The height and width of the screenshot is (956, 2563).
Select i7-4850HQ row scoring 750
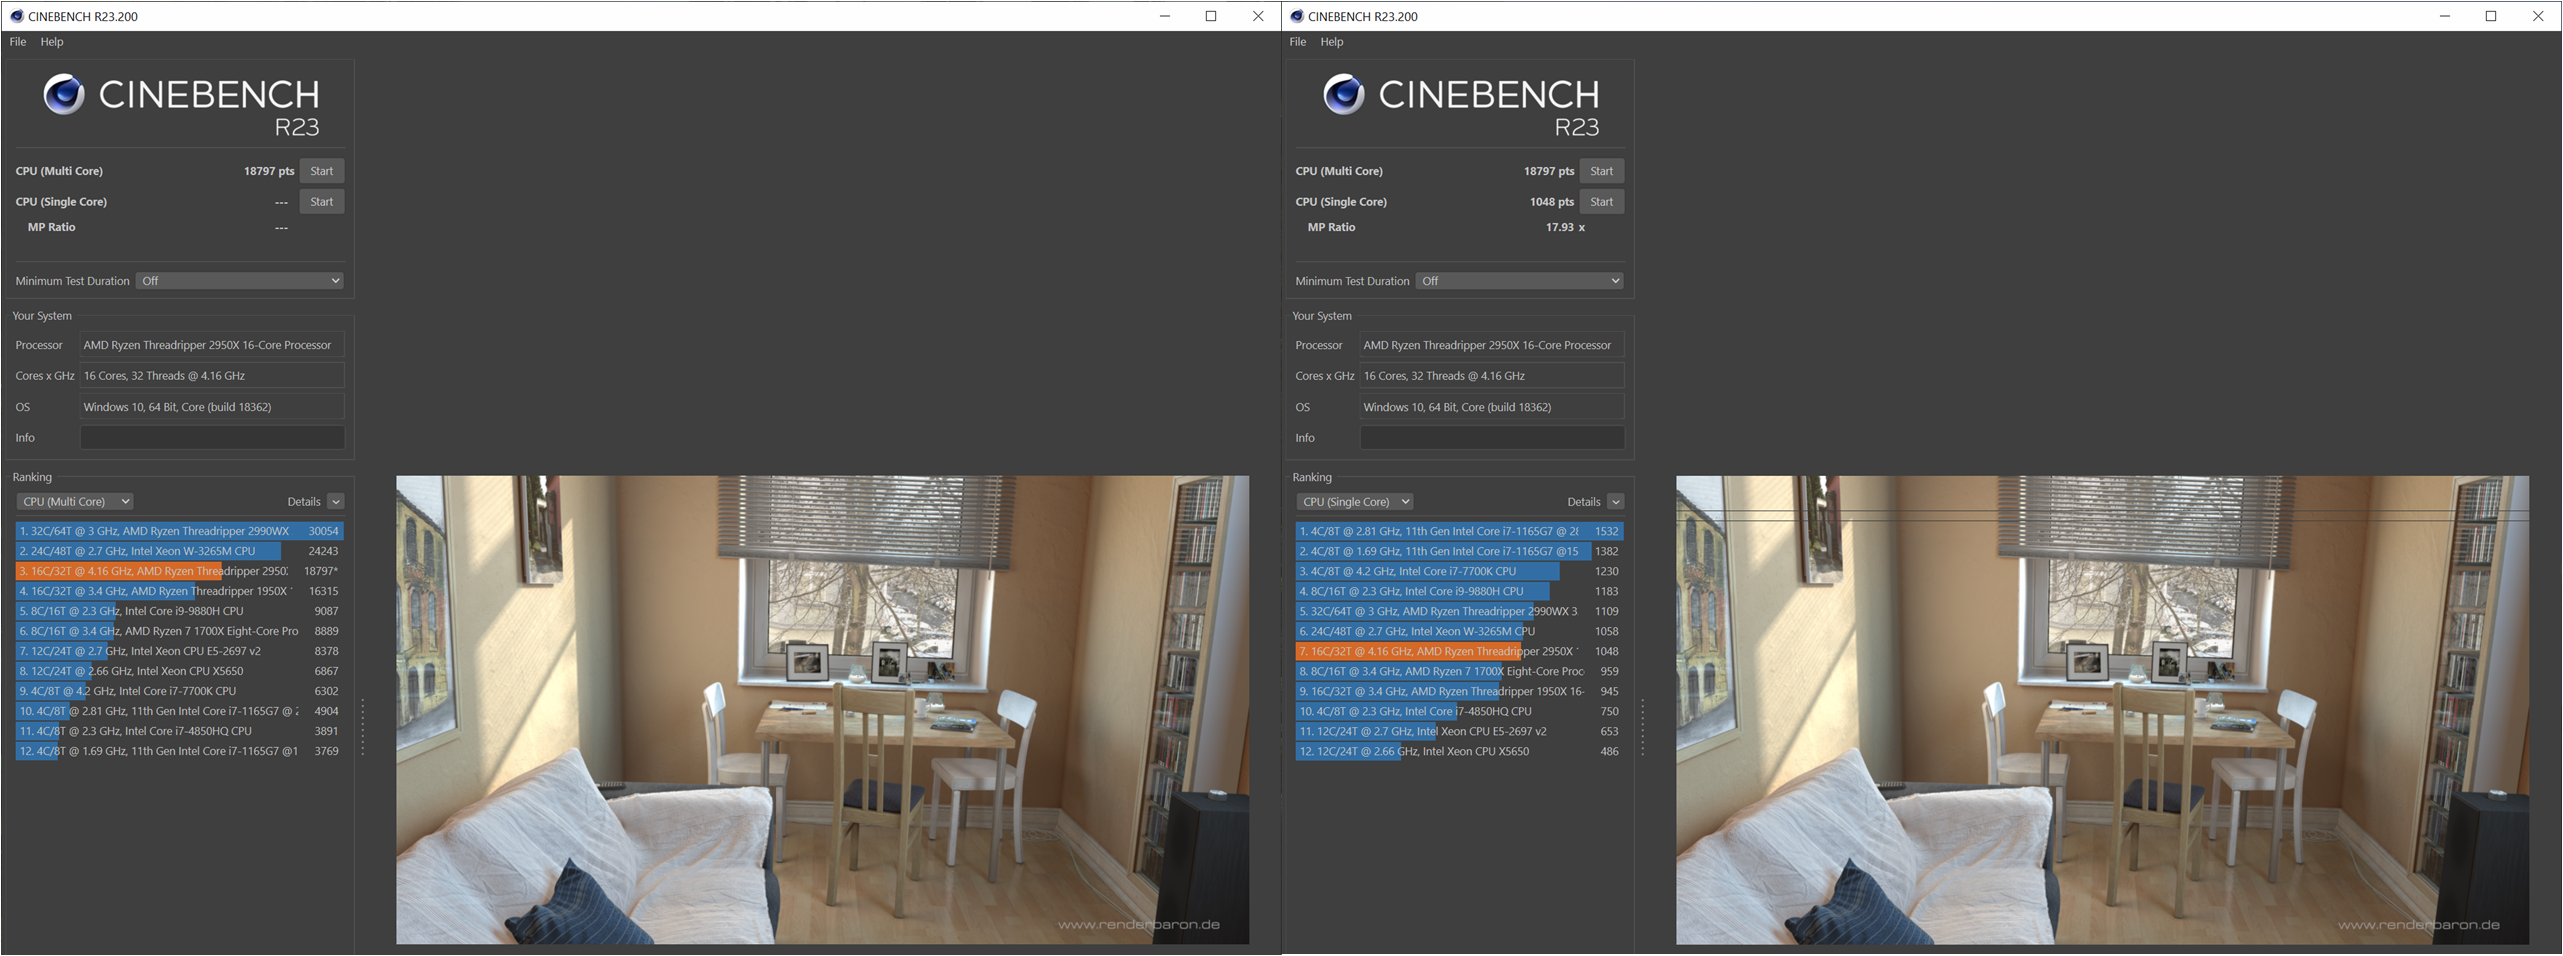click(1459, 711)
